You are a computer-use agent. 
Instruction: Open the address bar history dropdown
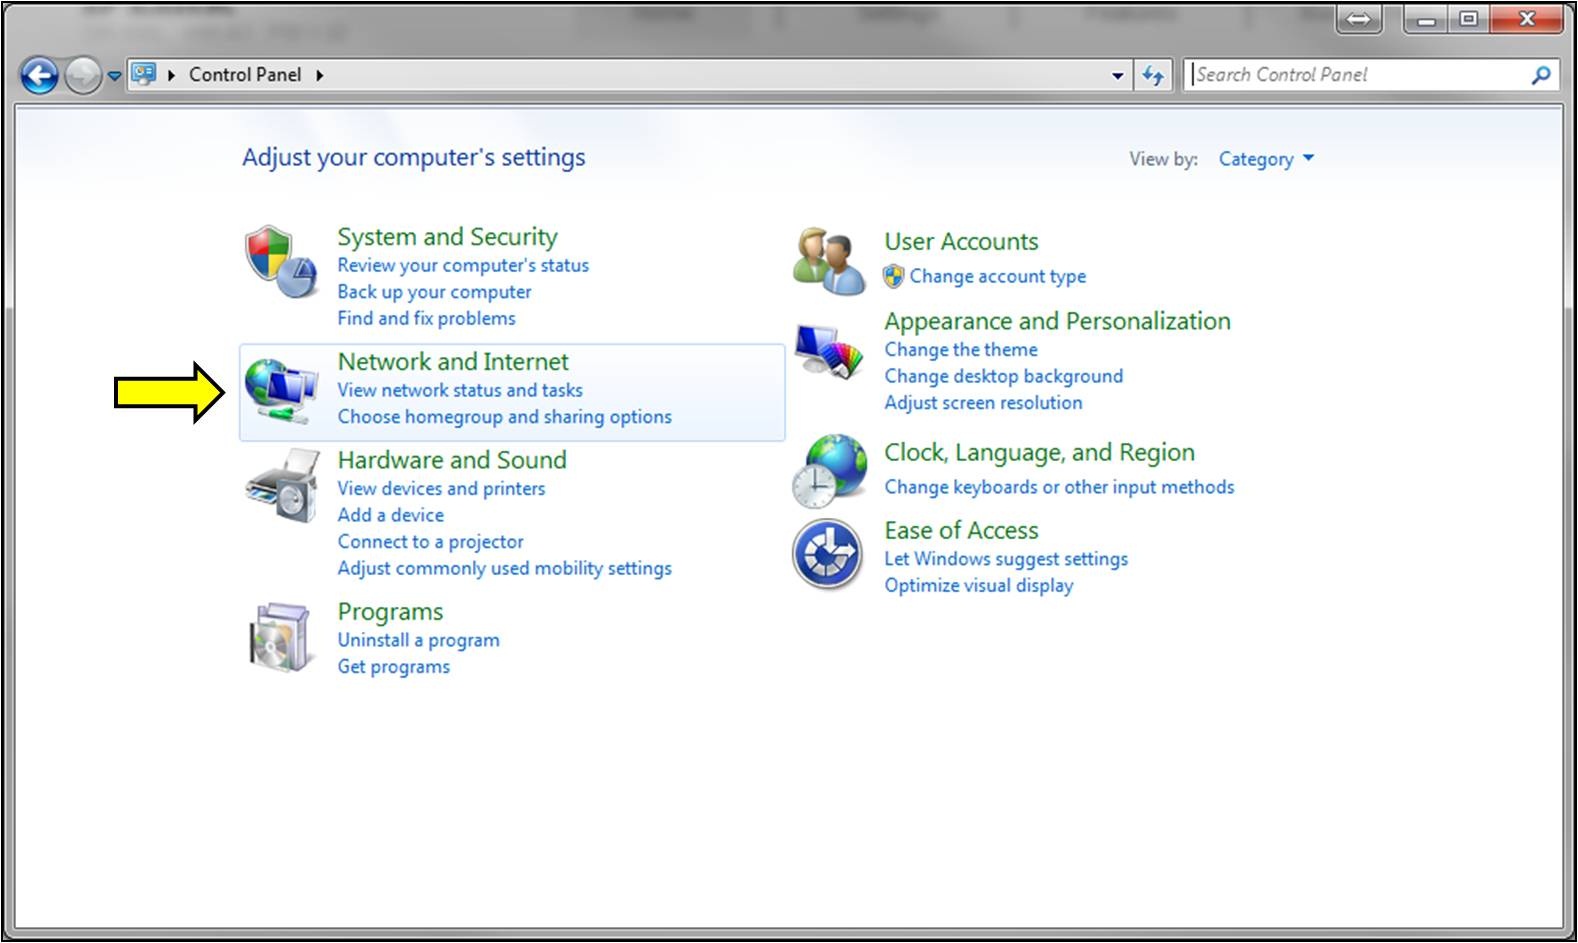pos(1118,75)
